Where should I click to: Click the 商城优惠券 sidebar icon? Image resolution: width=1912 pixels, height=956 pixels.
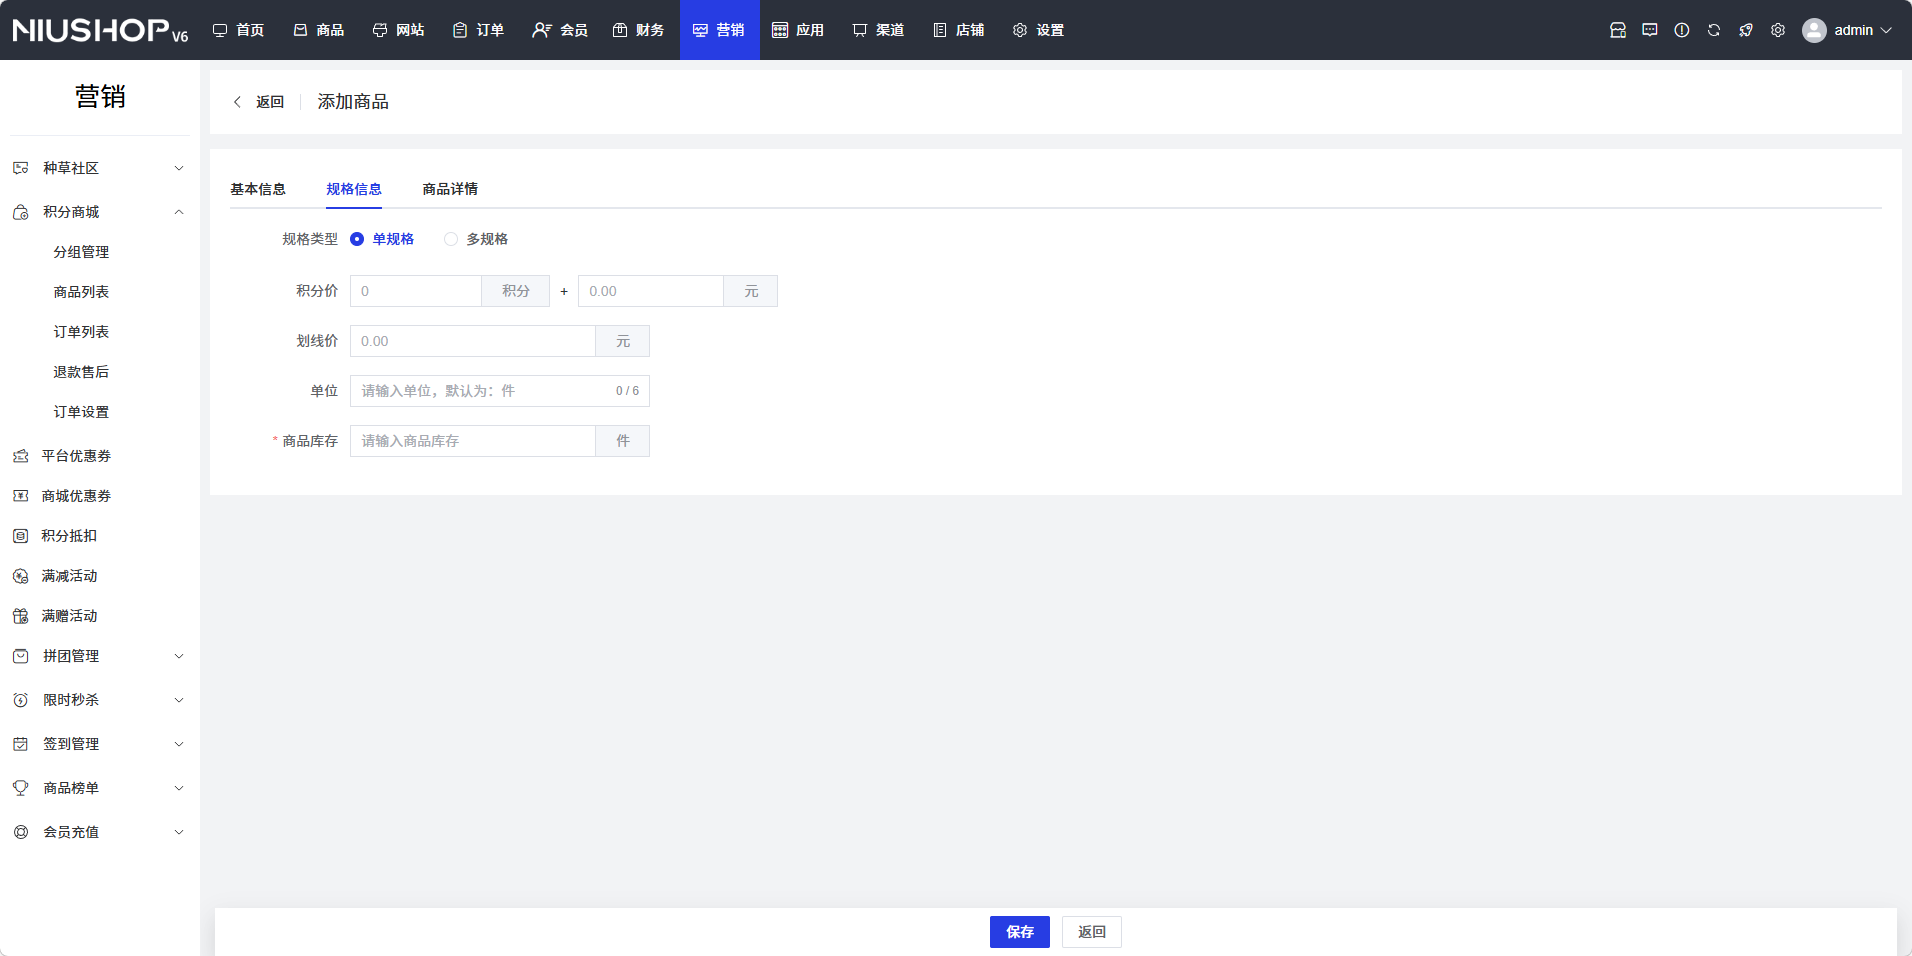[20, 496]
